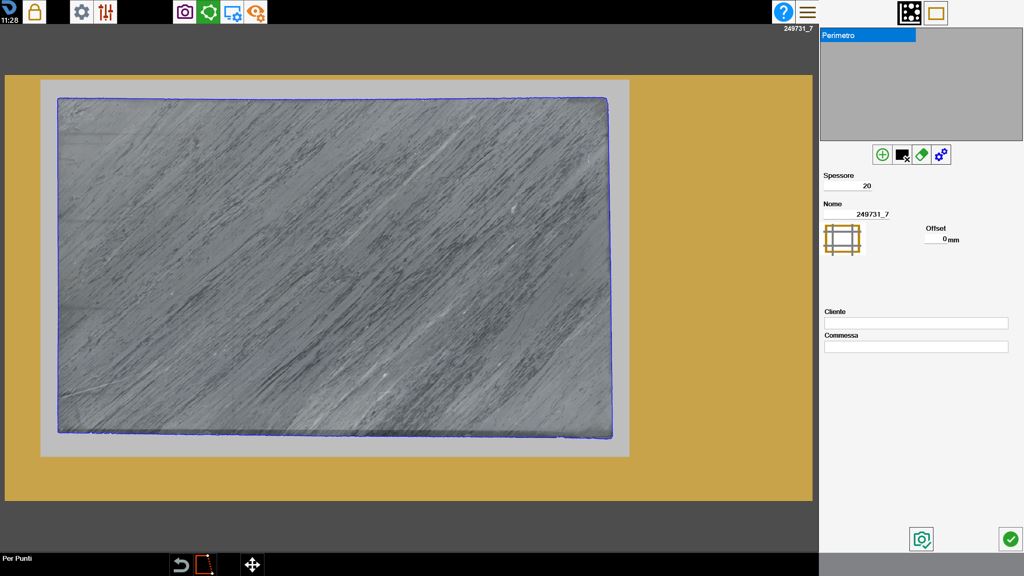
Task: Click the yellow padlock icon
Action: [x=35, y=12]
